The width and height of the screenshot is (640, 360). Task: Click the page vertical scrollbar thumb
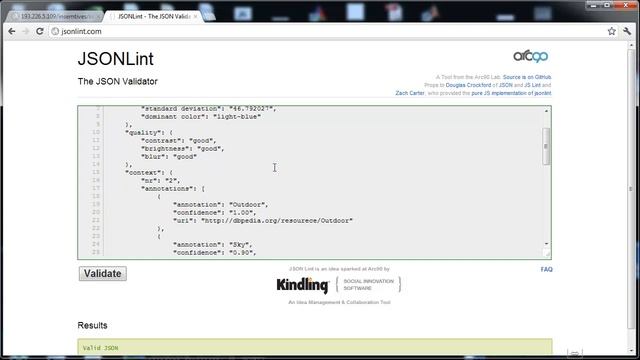pos(632,188)
